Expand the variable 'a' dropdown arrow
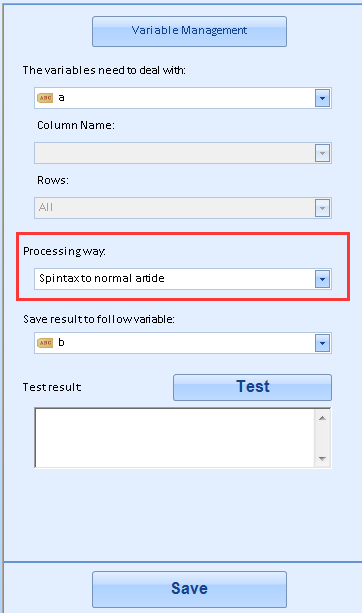Viewport: 362px width, 613px height. click(x=323, y=98)
